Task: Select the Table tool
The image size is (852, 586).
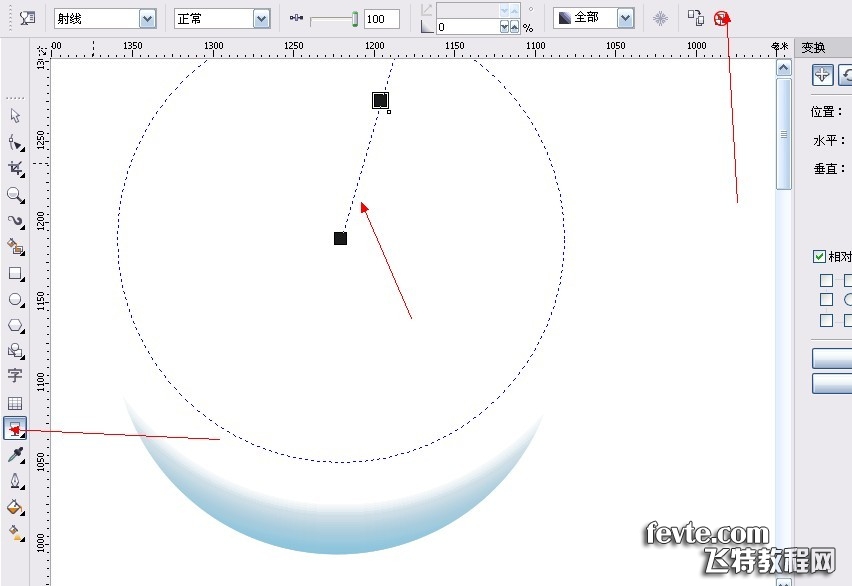Action: (x=15, y=403)
